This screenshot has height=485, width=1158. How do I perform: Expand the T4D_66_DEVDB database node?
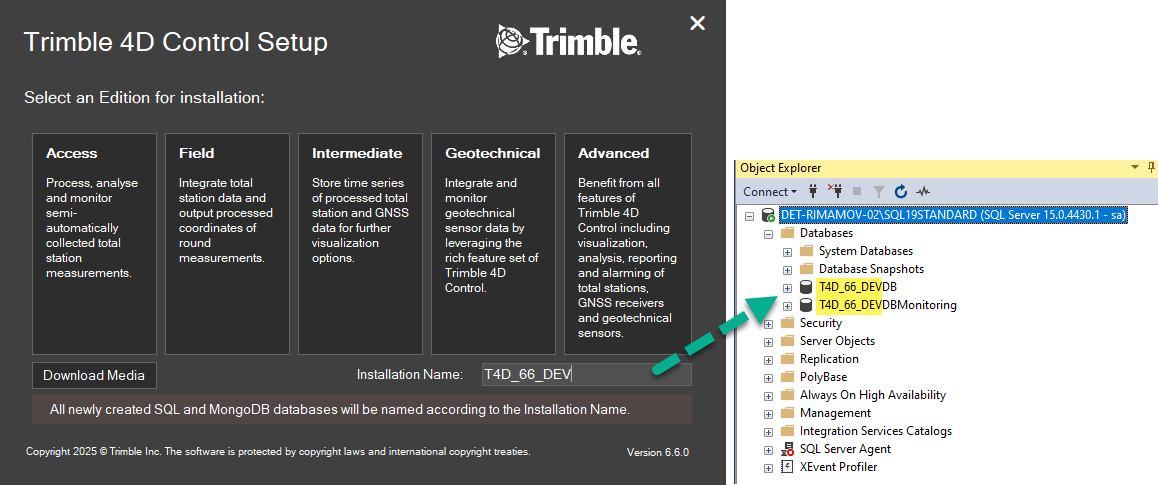[787, 287]
